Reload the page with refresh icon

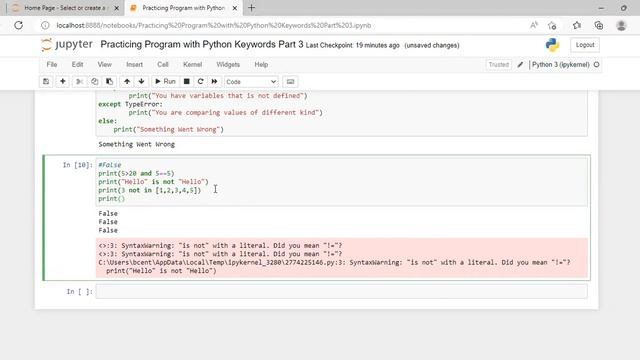coord(18,25)
